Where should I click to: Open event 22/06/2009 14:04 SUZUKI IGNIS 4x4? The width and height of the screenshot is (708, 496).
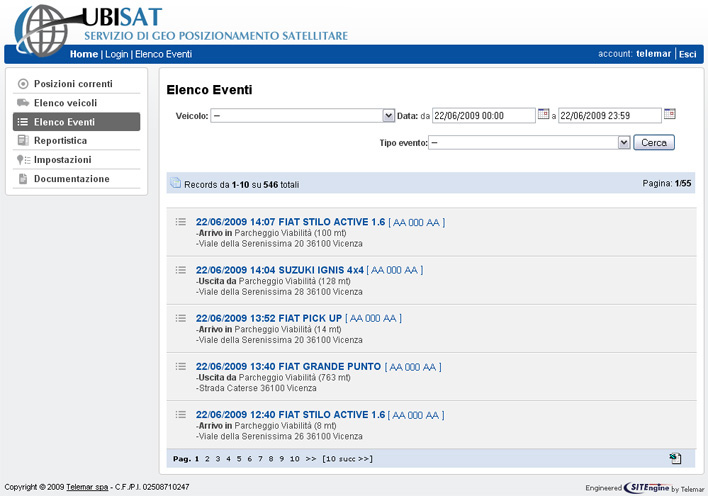[279, 270]
